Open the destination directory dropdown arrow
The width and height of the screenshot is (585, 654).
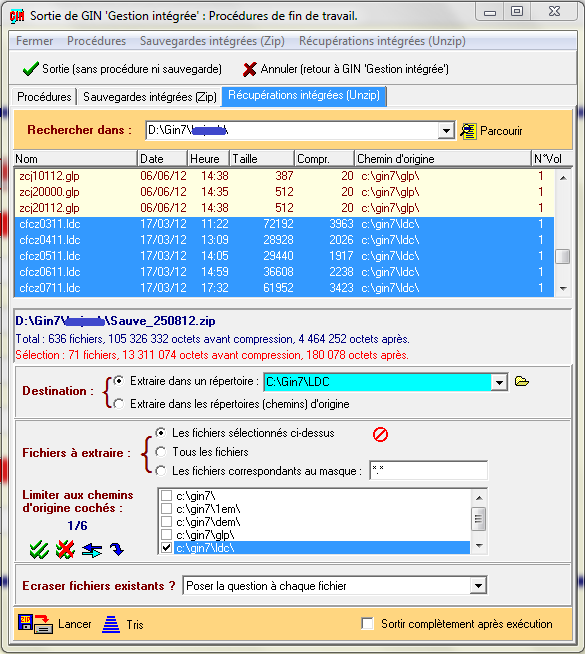(x=499, y=382)
